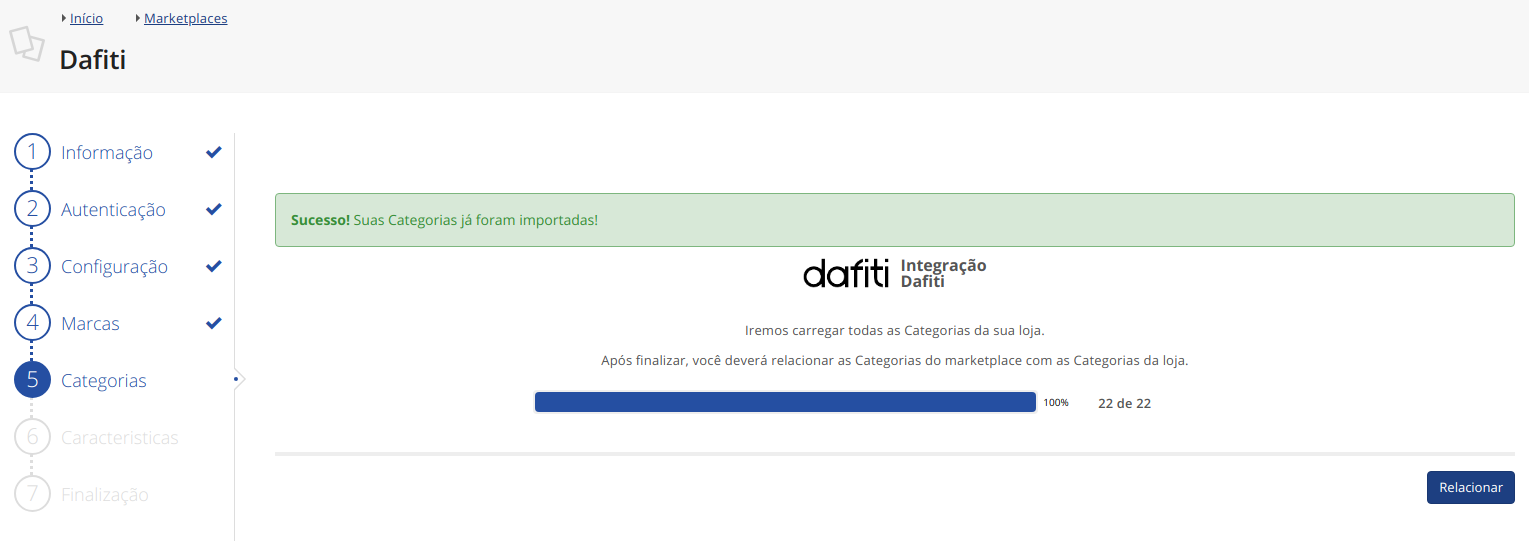Image resolution: width=1529 pixels, height=541 pixels.
Task: Select step 1 circle for Informação
Action: pos(32,152)
